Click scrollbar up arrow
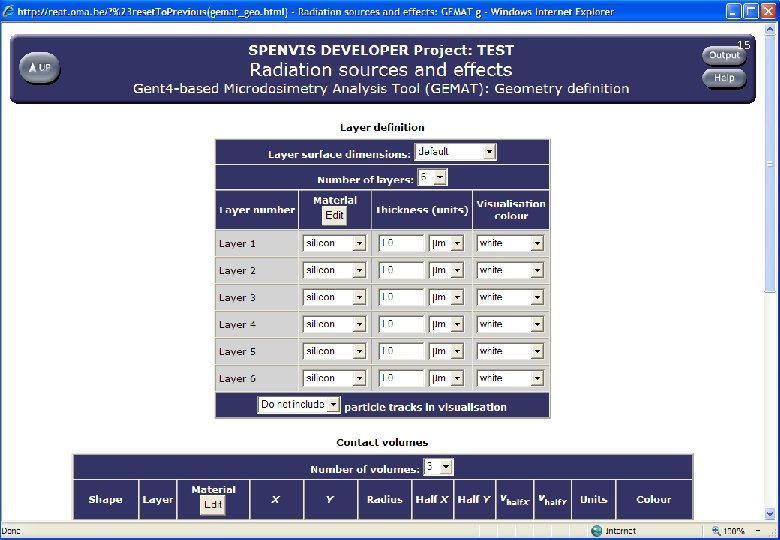 point(770,29)
